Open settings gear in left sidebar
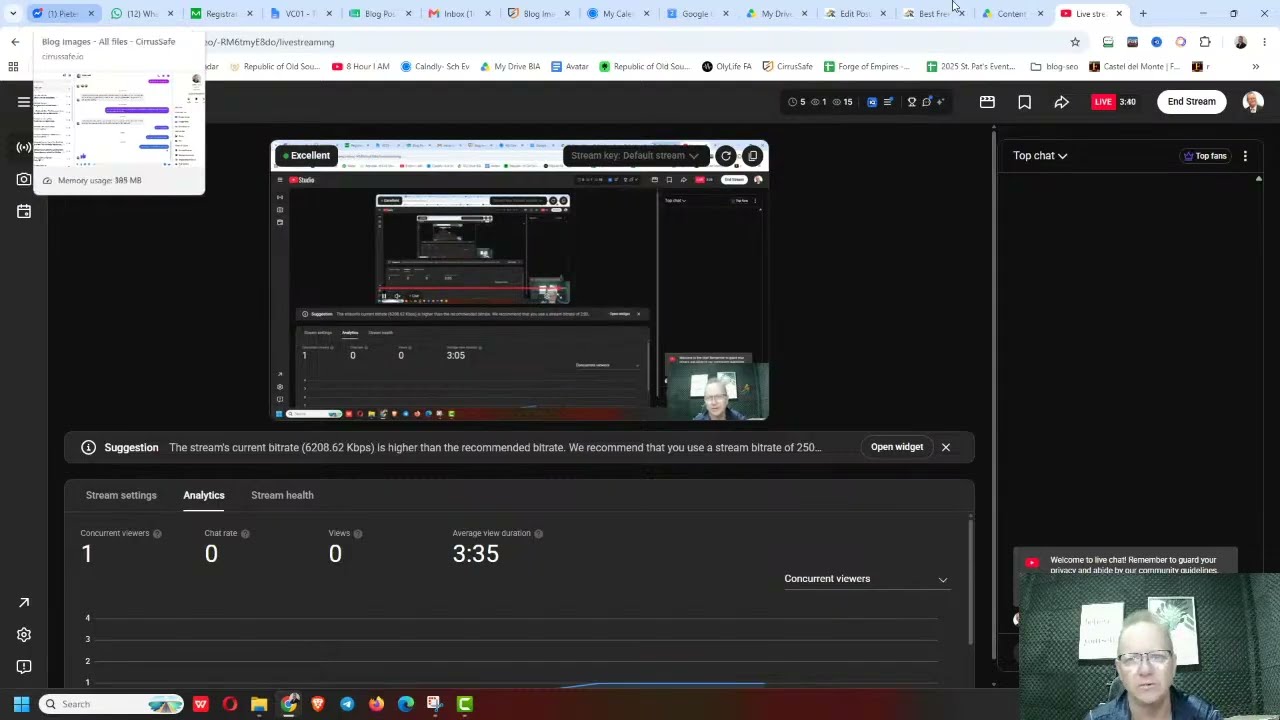The width and height of the screenshot is (1280, 720). pyautogui.click(x=24, y=634)
